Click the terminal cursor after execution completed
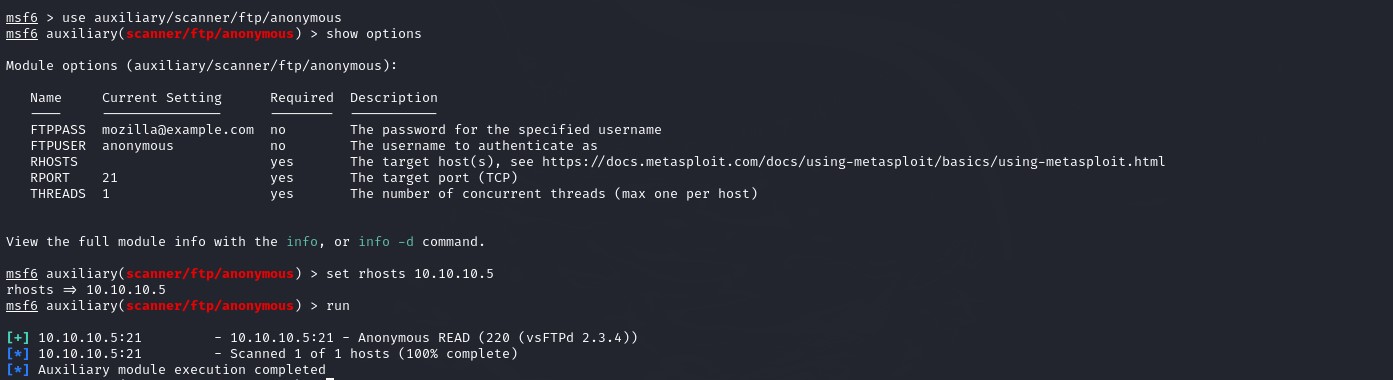The width and height of the screenshot is (1393, 380). click(x=330, y=370)
